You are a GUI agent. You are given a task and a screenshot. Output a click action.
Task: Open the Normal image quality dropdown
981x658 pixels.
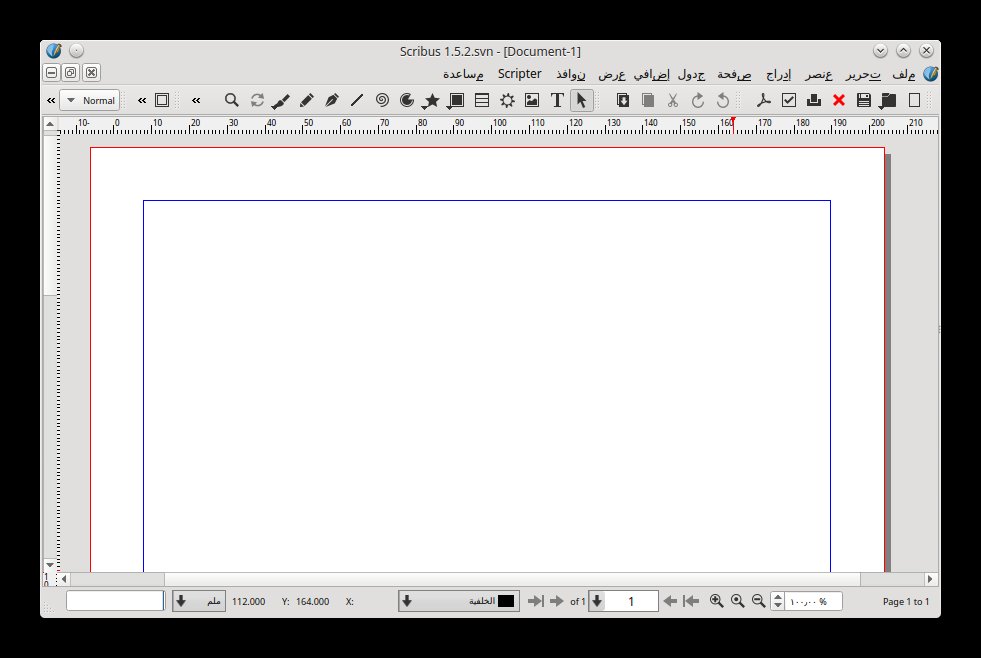click(x=90, y=100)
